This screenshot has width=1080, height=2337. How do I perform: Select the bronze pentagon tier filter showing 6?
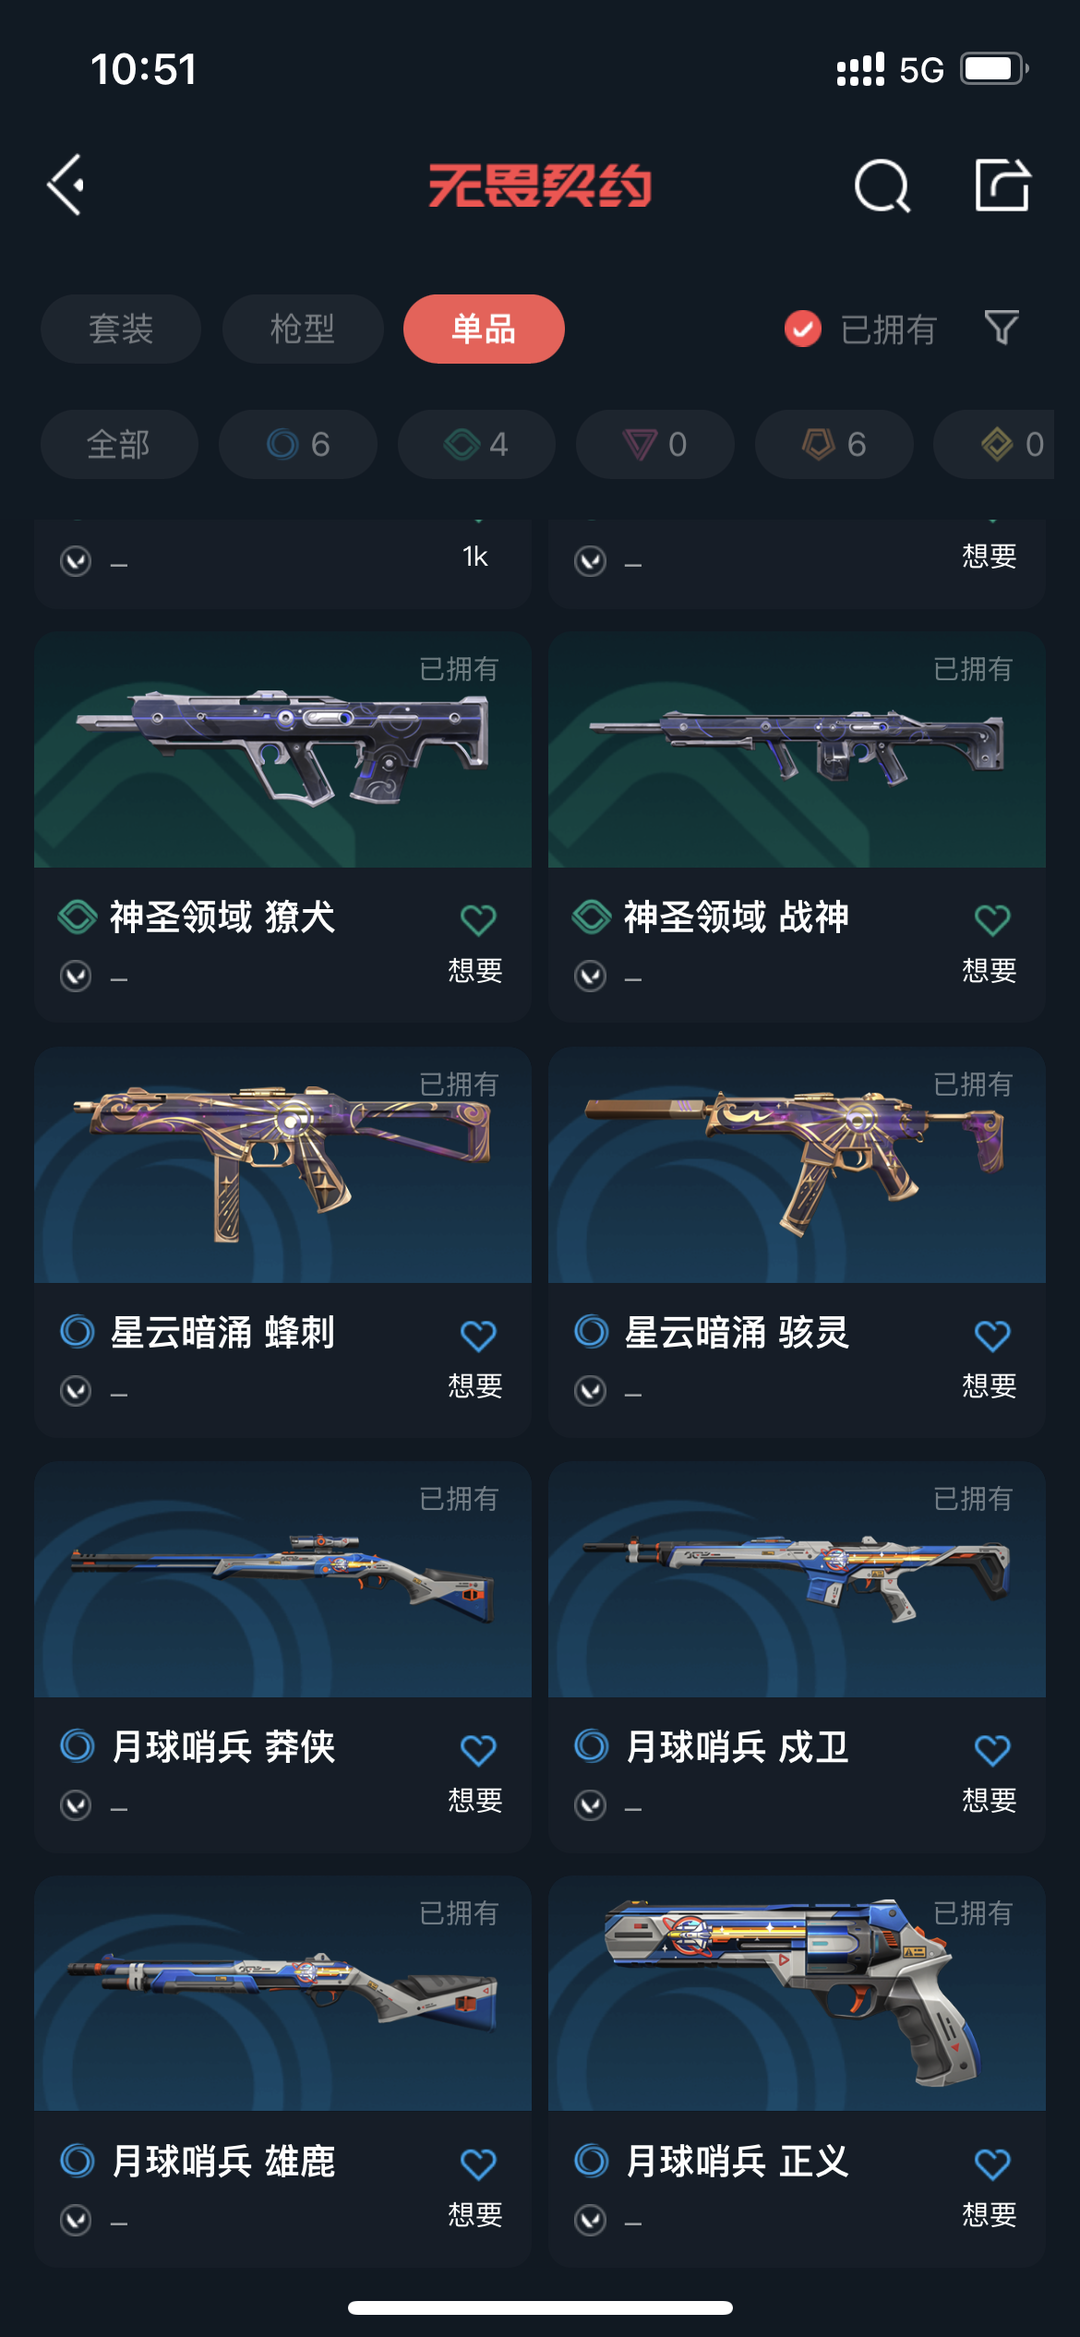[x=834, y=444]
